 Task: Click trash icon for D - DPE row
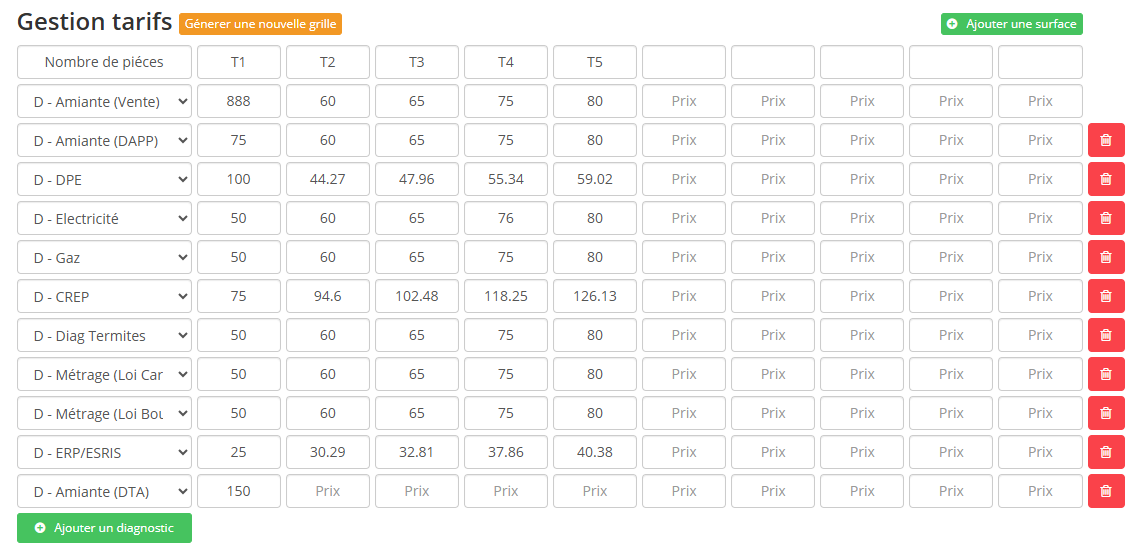coord(1105,180)
